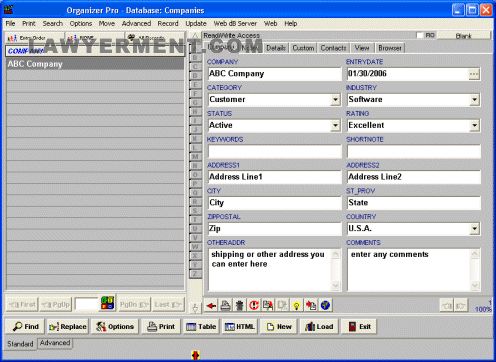Click the greyed-out previous record arrow near 100%
Screen dimensions: 496x362
point(447,305)
